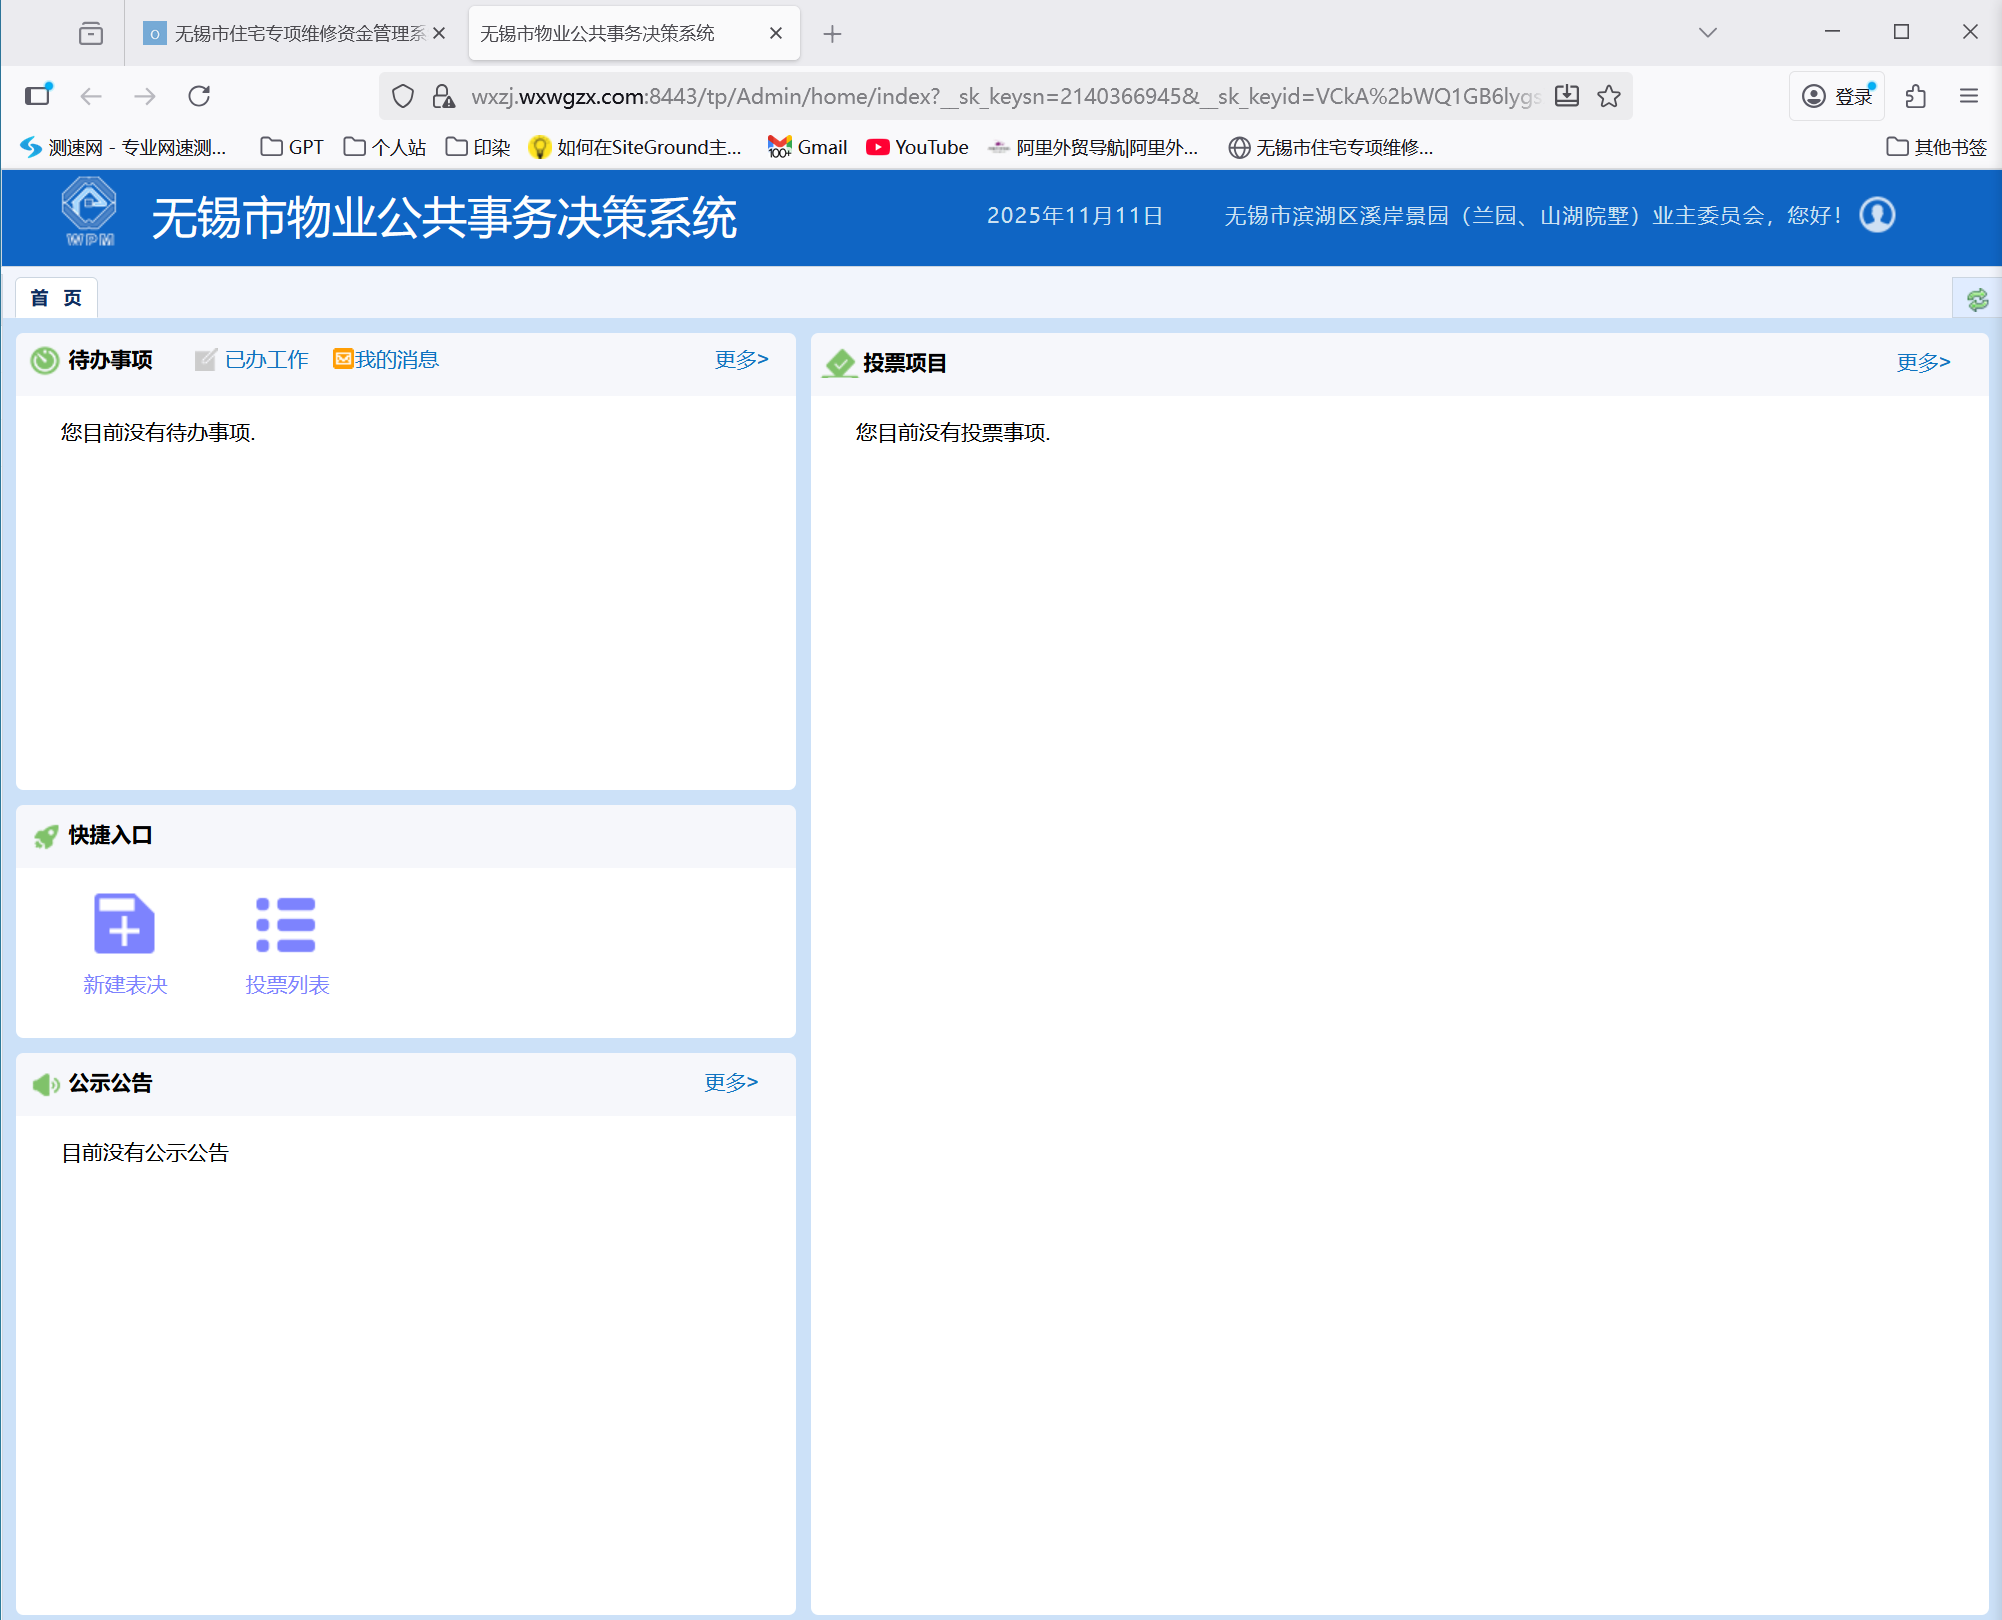The width and height of the screenshot is (2002, 1620).
Task: Open browser extensions puzzle icon
Action: (1916, 96)
